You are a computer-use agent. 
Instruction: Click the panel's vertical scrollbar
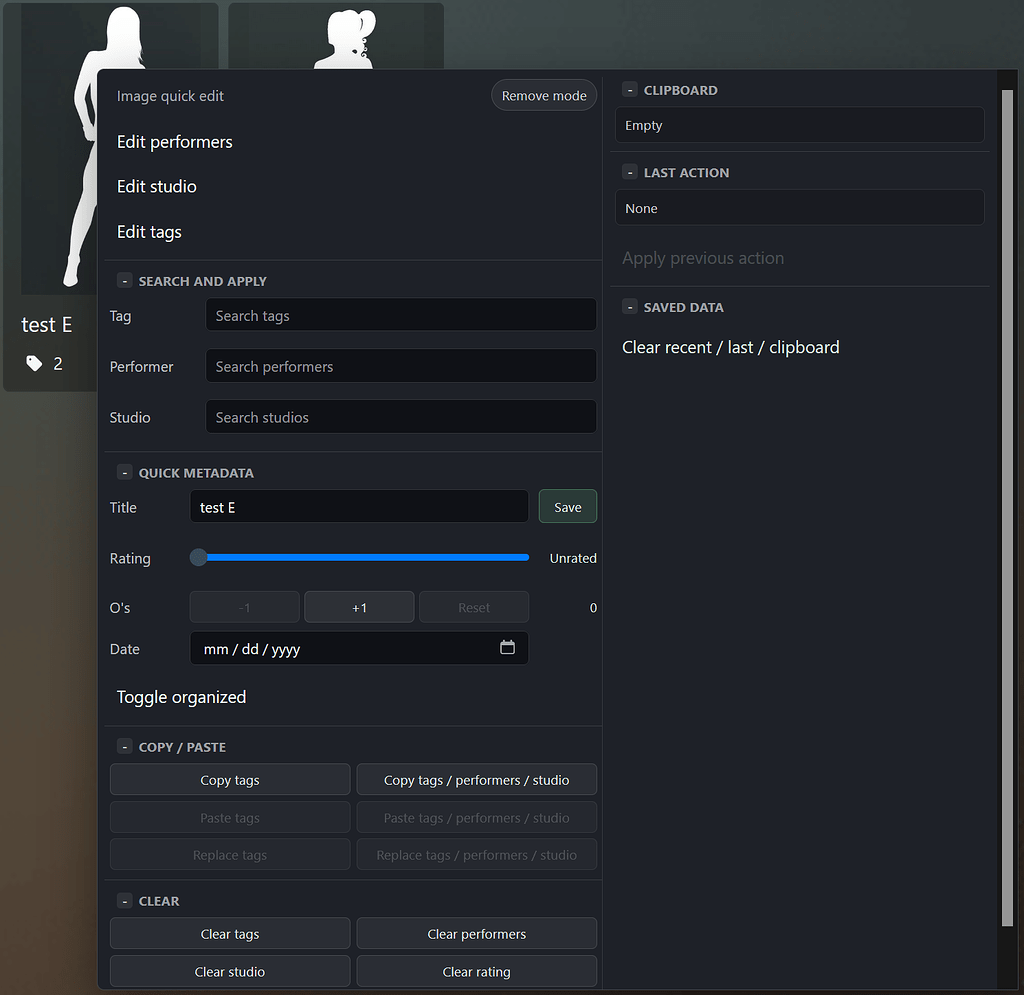point(1007,508)
